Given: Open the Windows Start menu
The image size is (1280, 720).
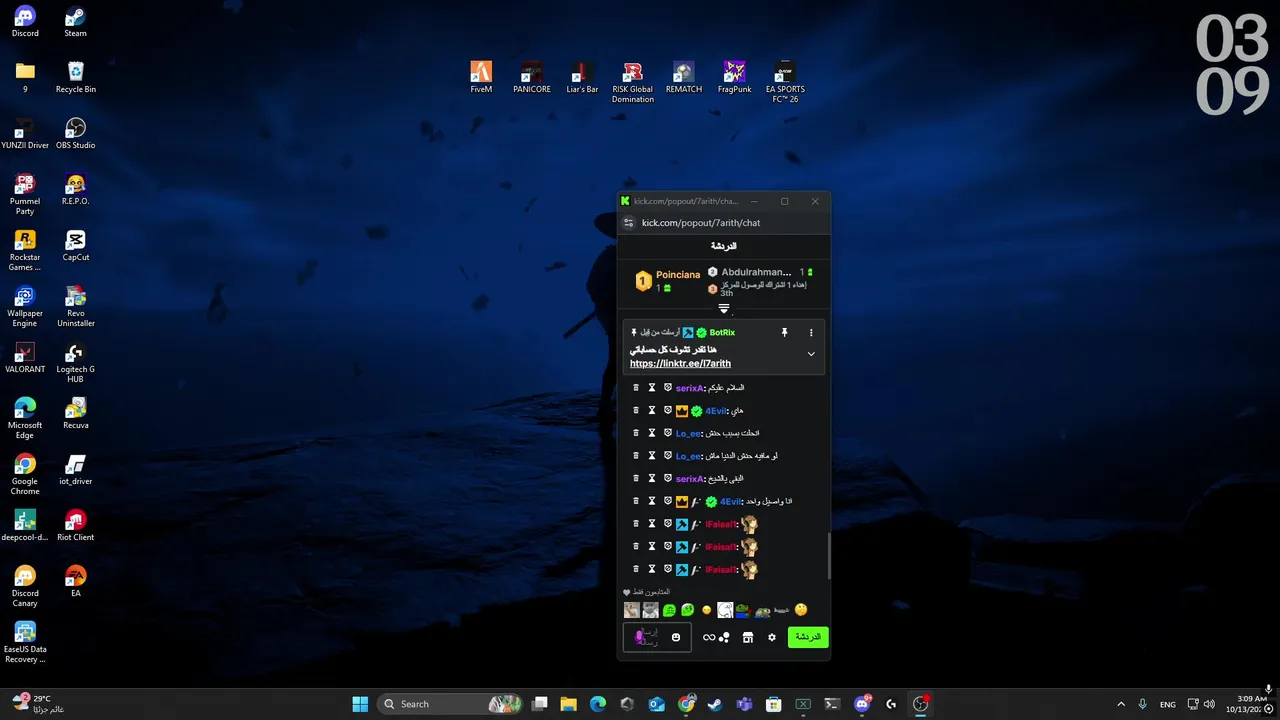Looking at the screenshot, I should point(360,704).
